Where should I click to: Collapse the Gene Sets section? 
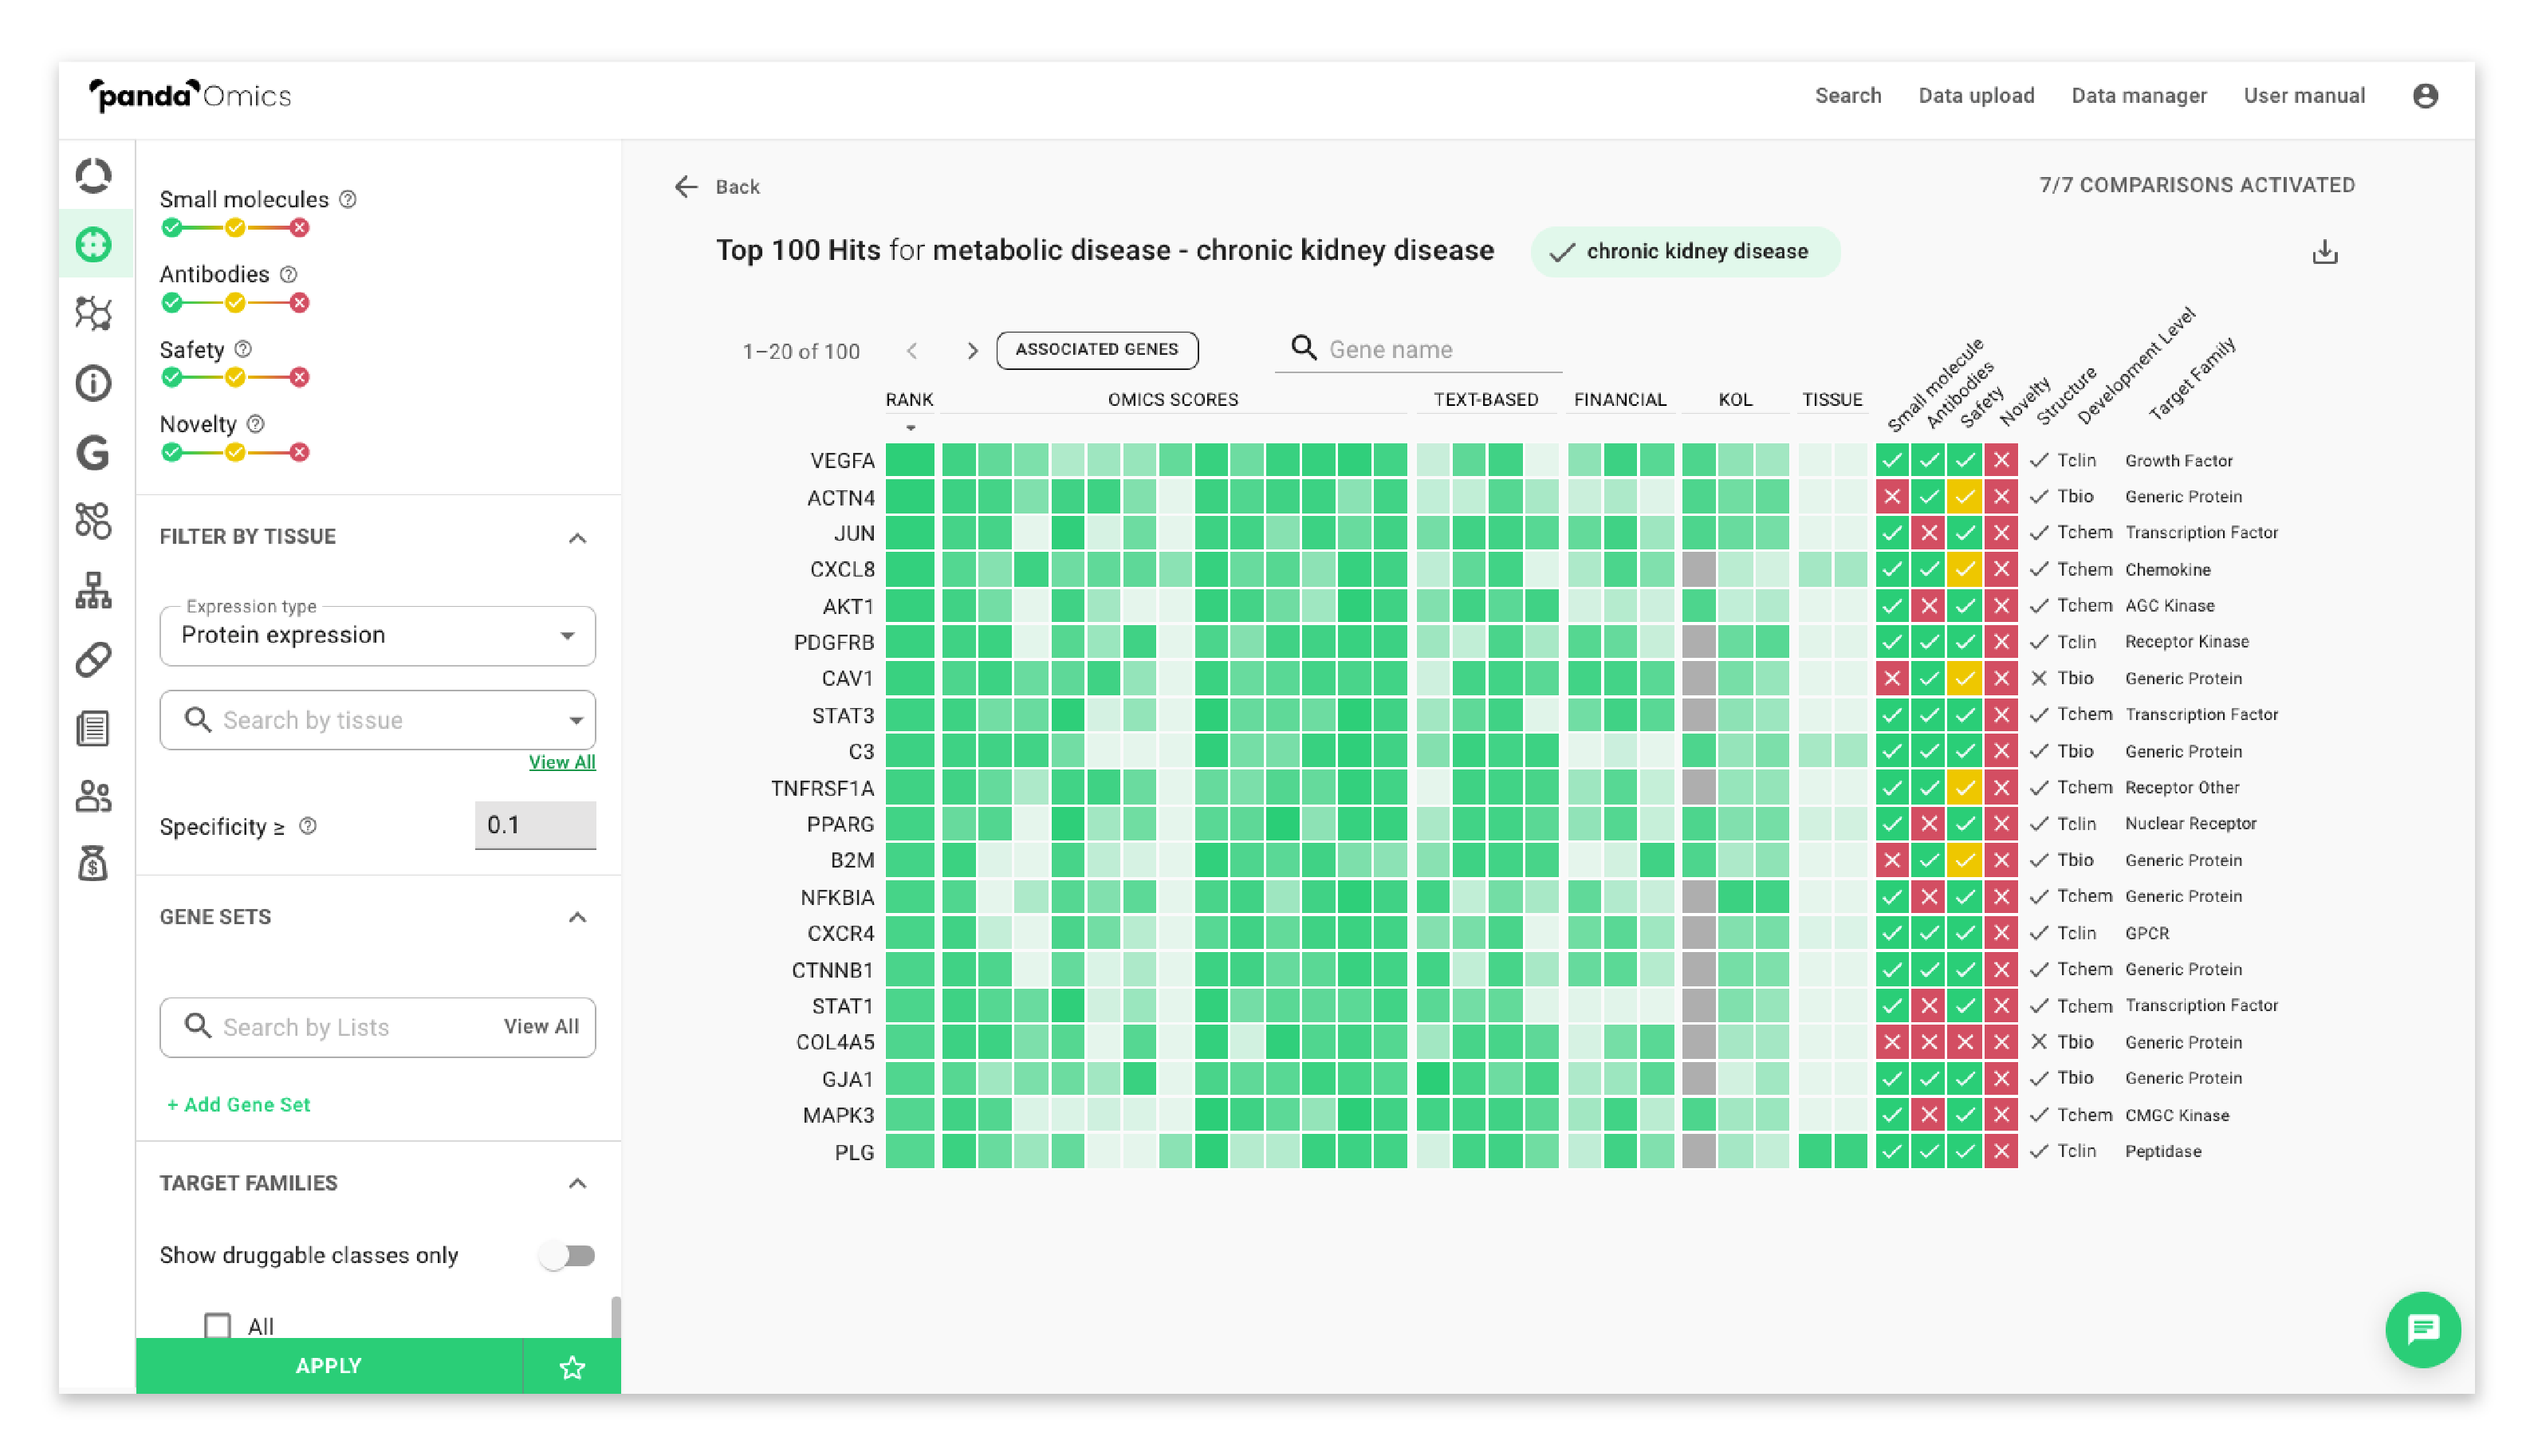(577, 917)
